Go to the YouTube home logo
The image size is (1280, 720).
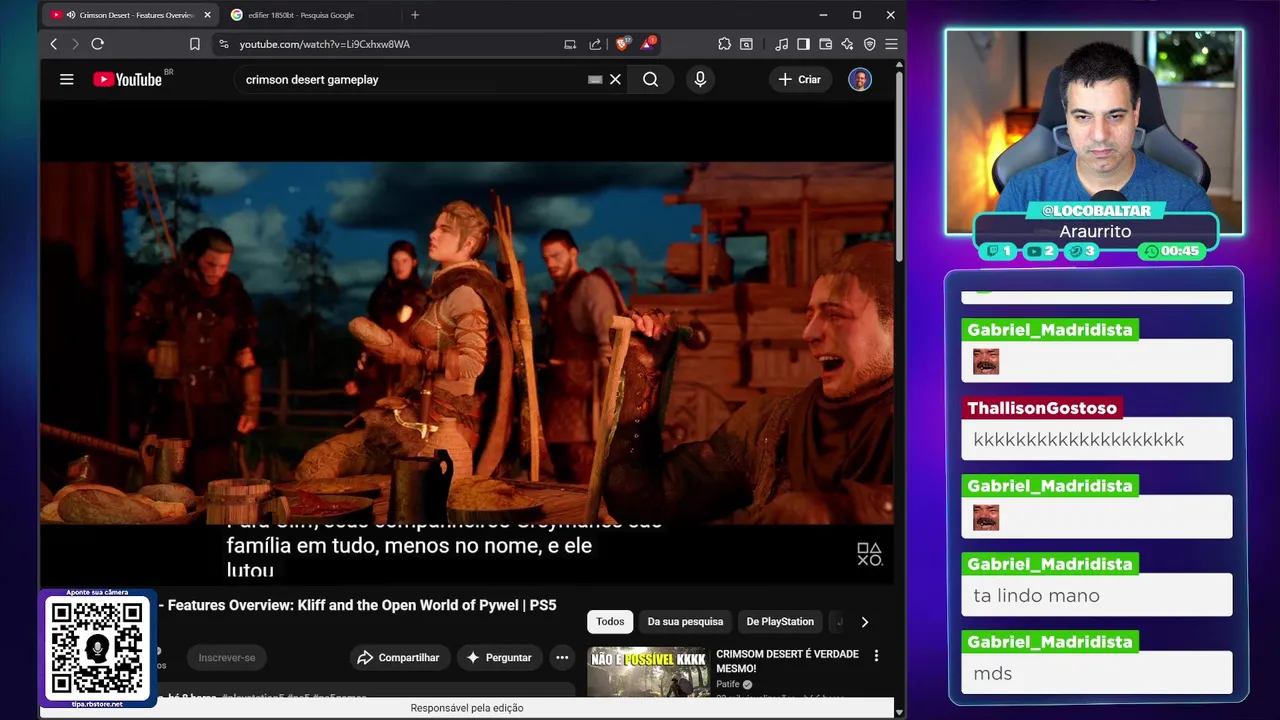pyautogui.click(x=128, y=79)
